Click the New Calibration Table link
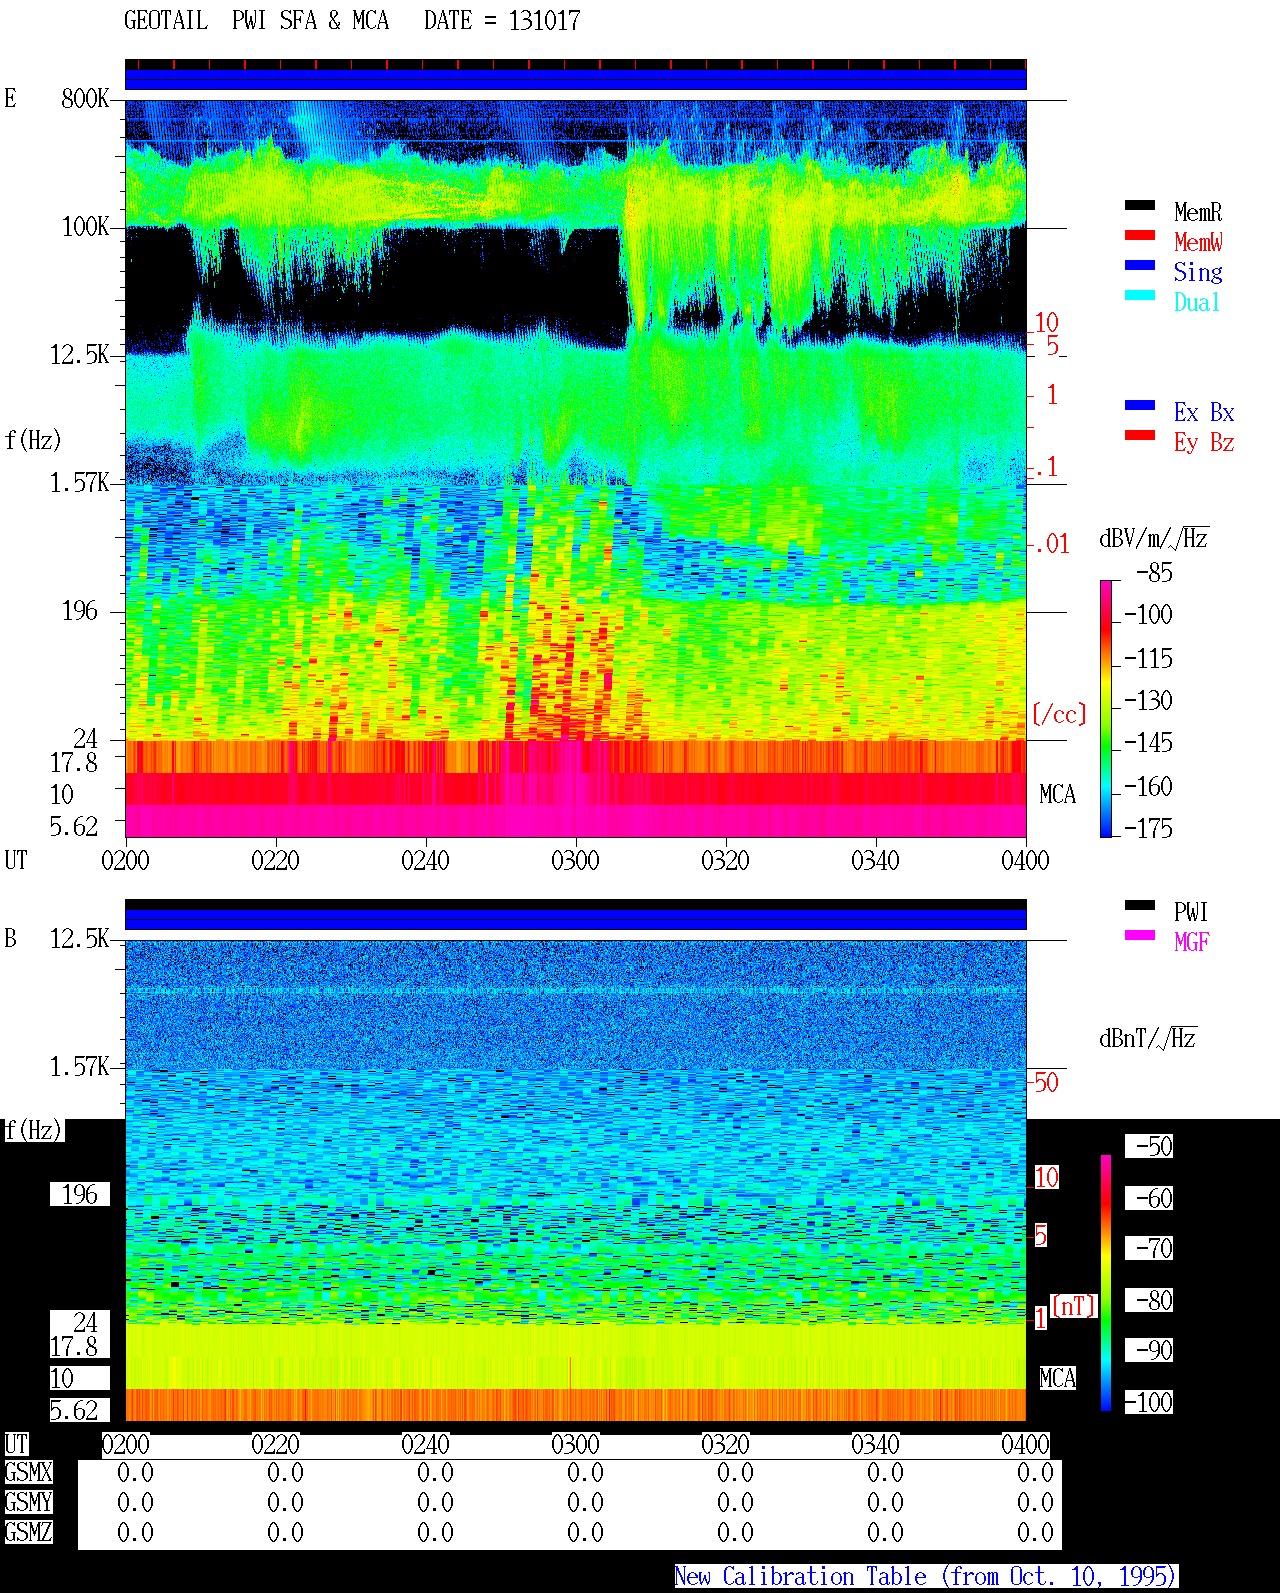 [x=925, y=1577]
